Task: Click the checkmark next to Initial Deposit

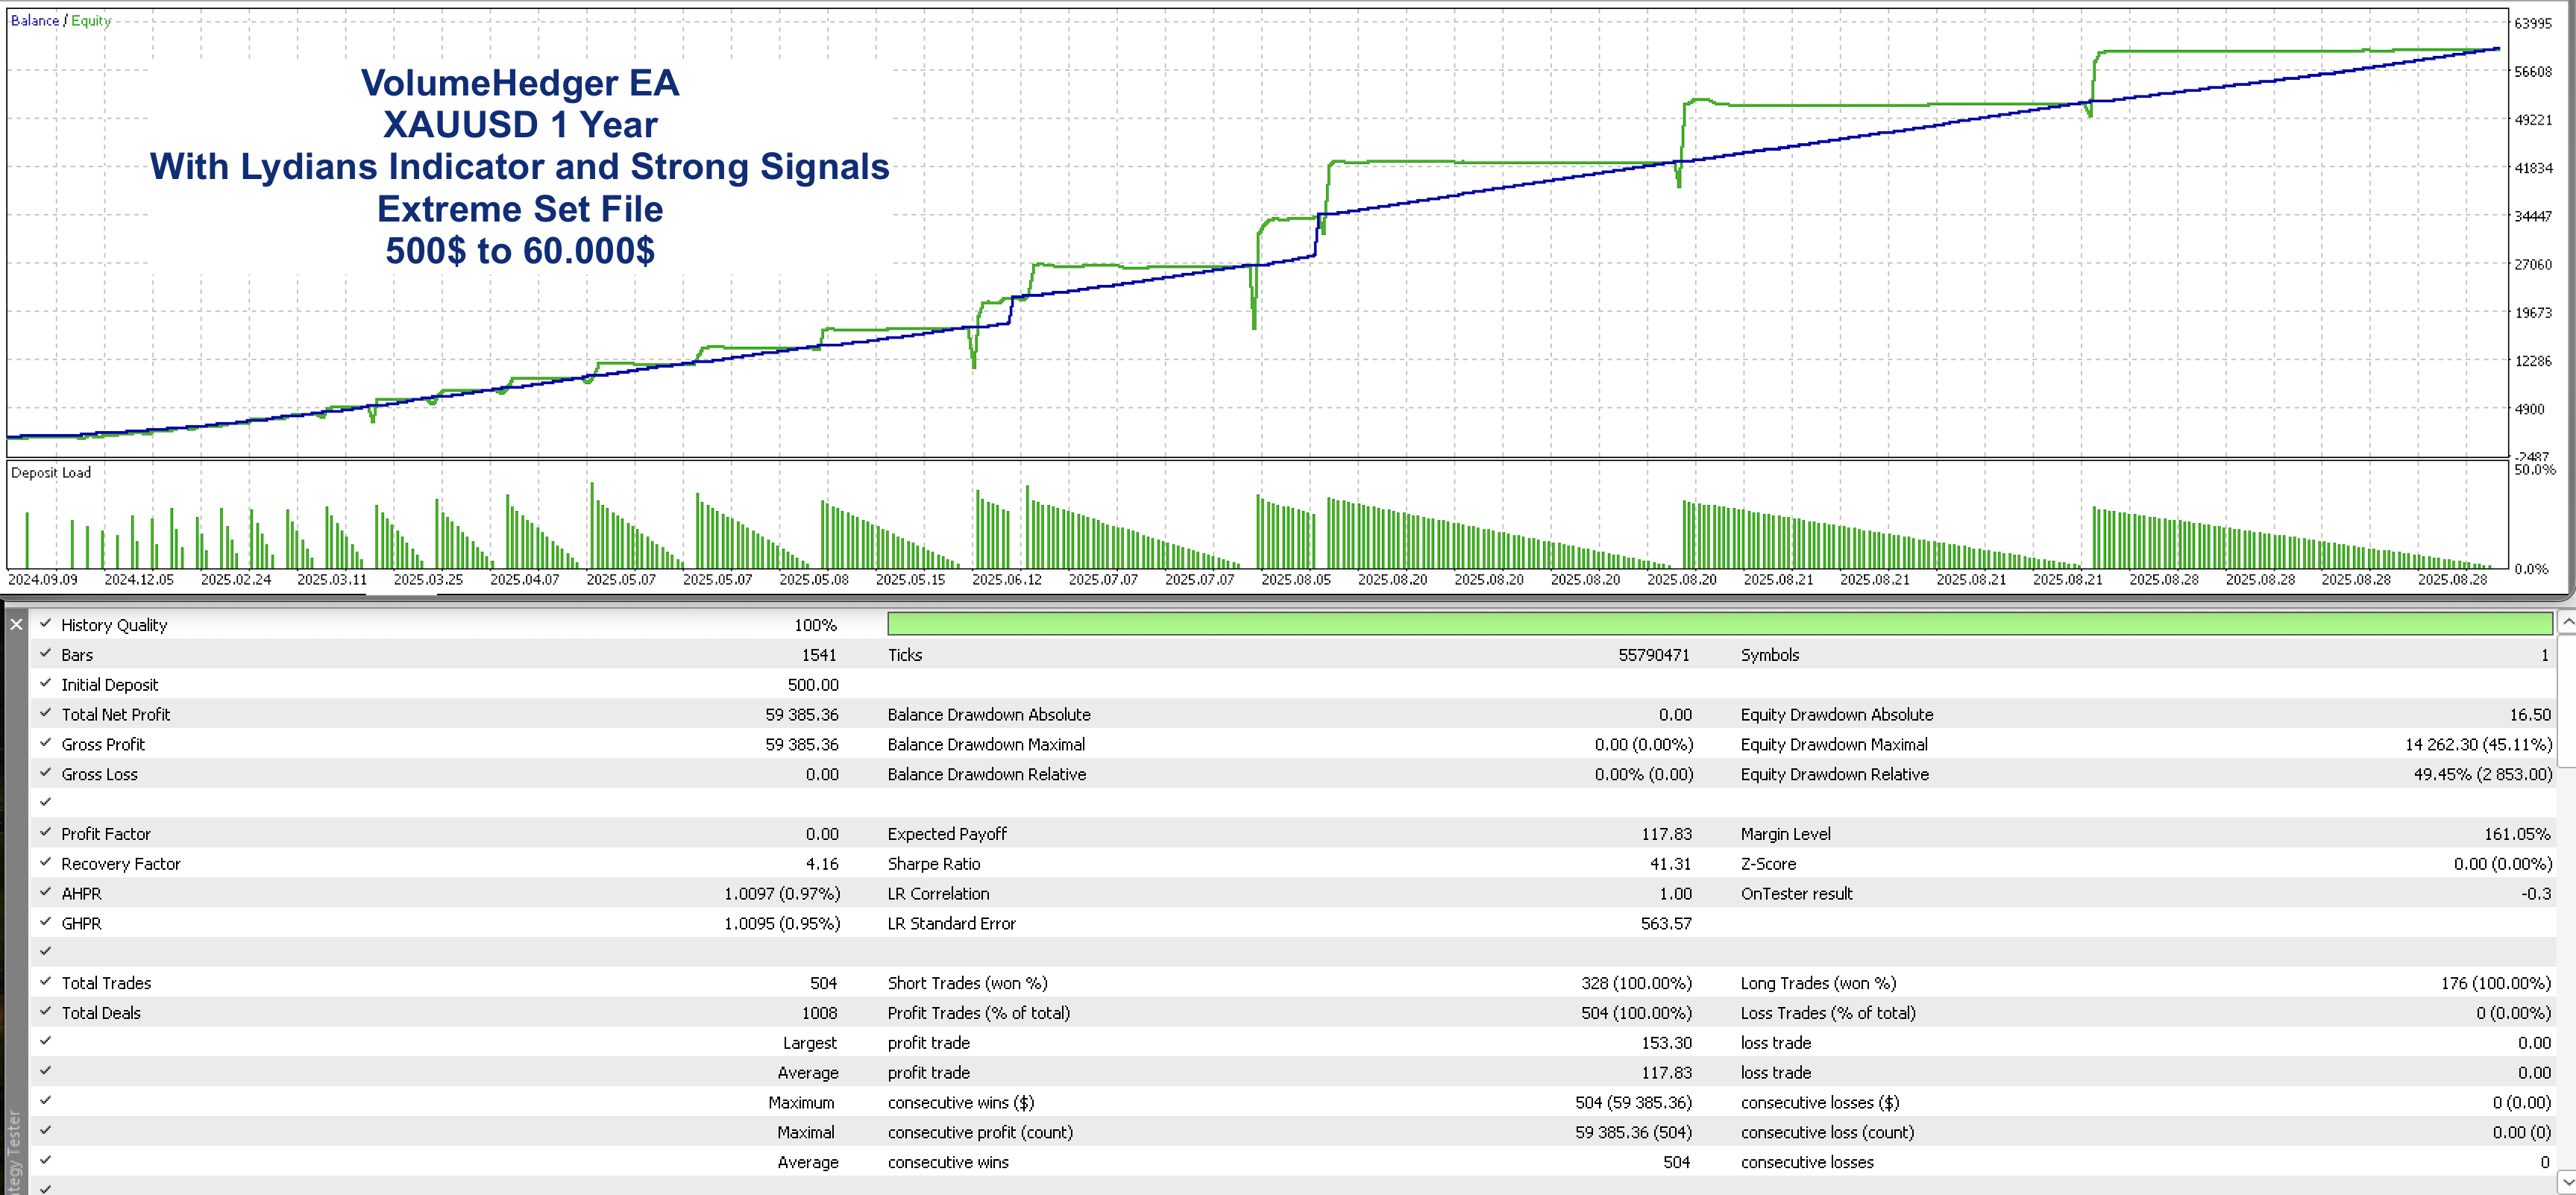Action: pos(45,683)
